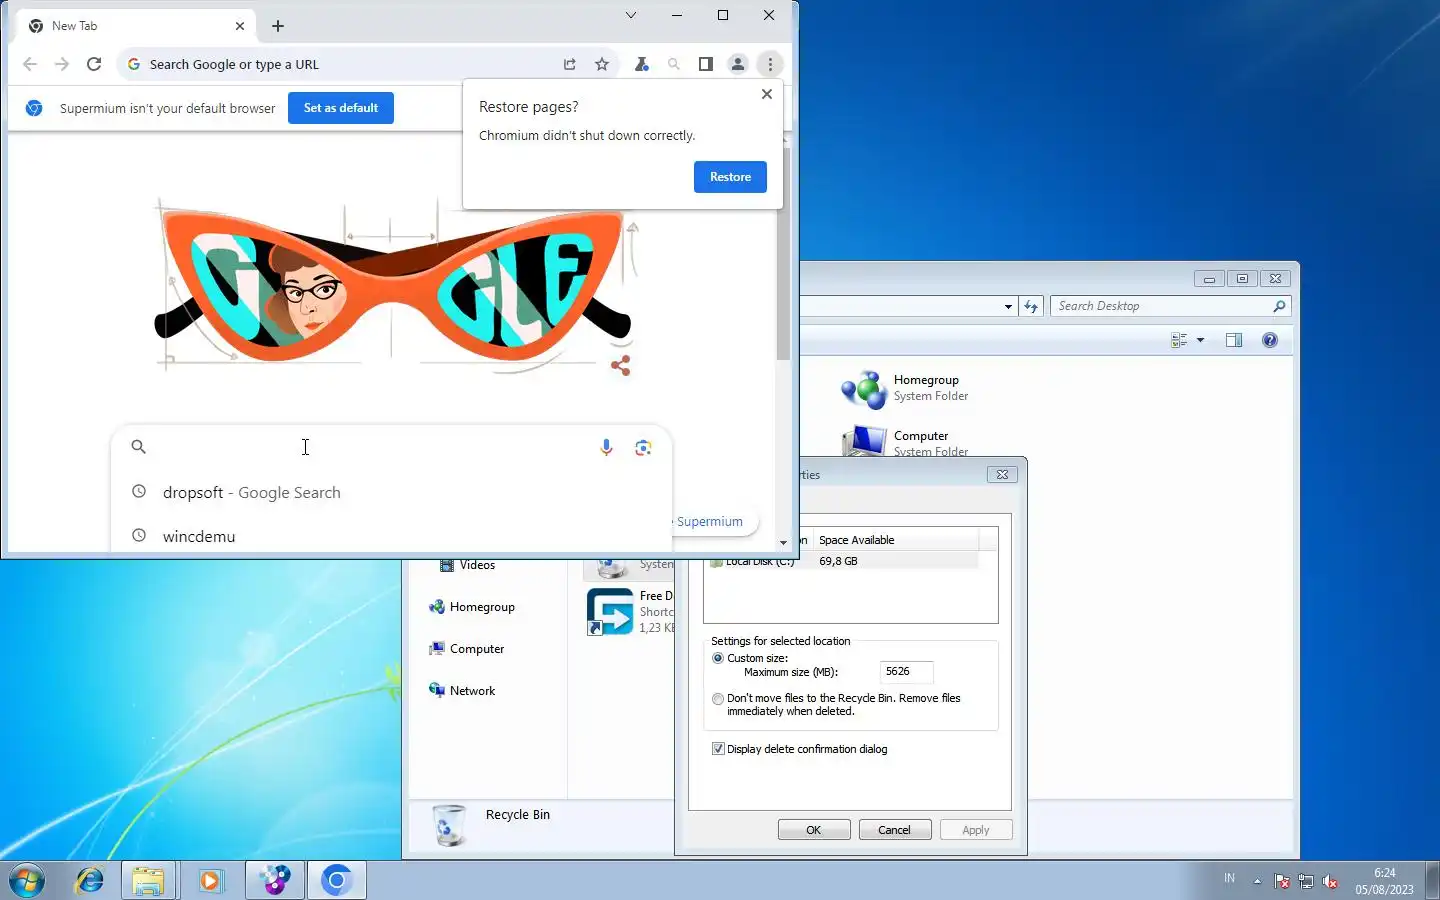The width and height of the screenshot is (1440, 900).
Task: Open Windows Explorer from the taskbar
Action: [x=148, y=880]
